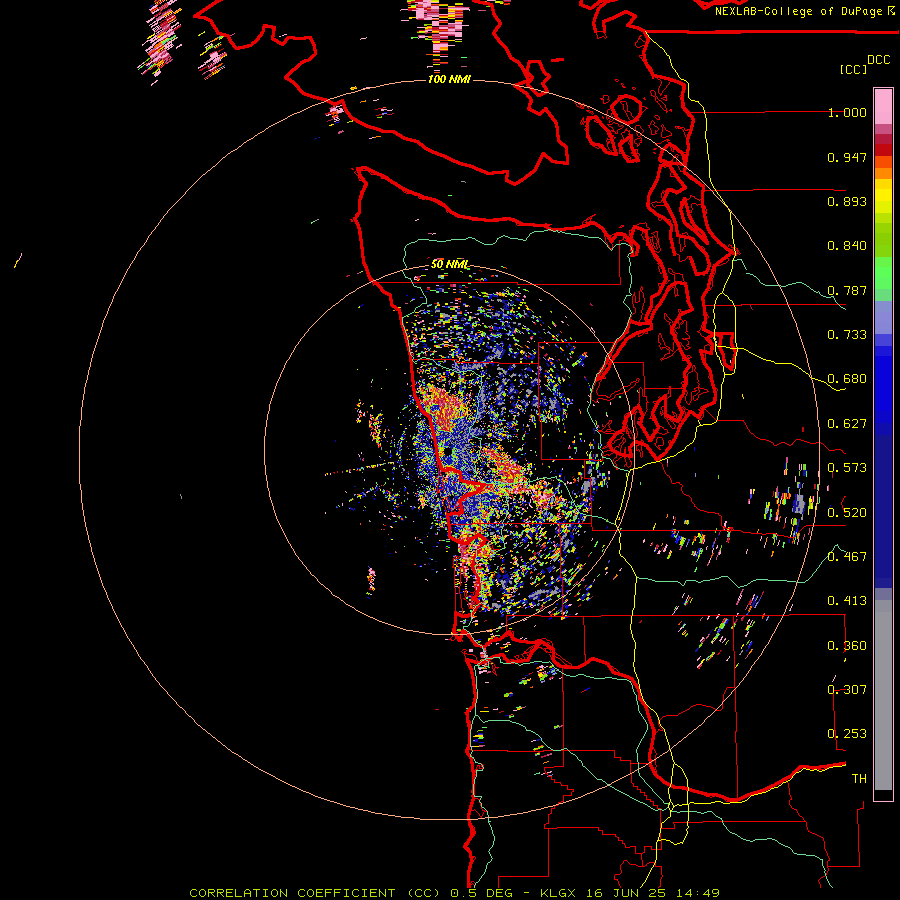This screenshot has width=900, height=900.
Task: Click the 0.253 color scale value
Action: click(x=847, y=734)
